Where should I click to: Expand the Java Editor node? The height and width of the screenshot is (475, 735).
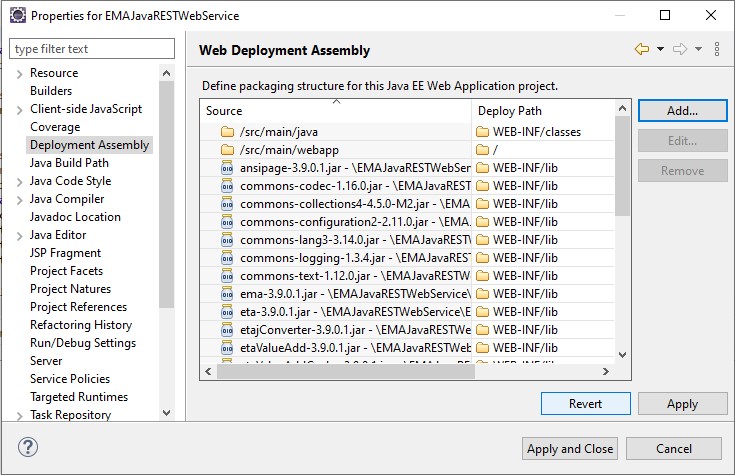(x=19, y=235)
